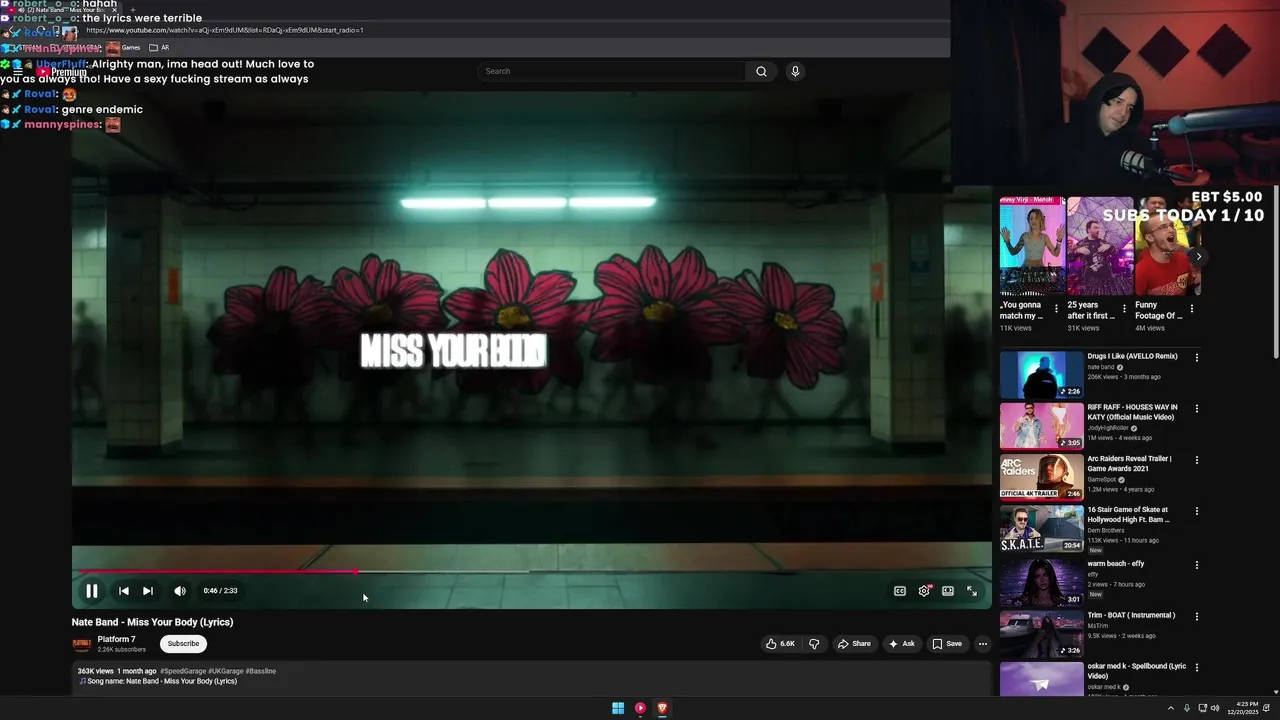Open the player settings gear
Viewport: 1280px width, 720px height.
pos(924,591)
